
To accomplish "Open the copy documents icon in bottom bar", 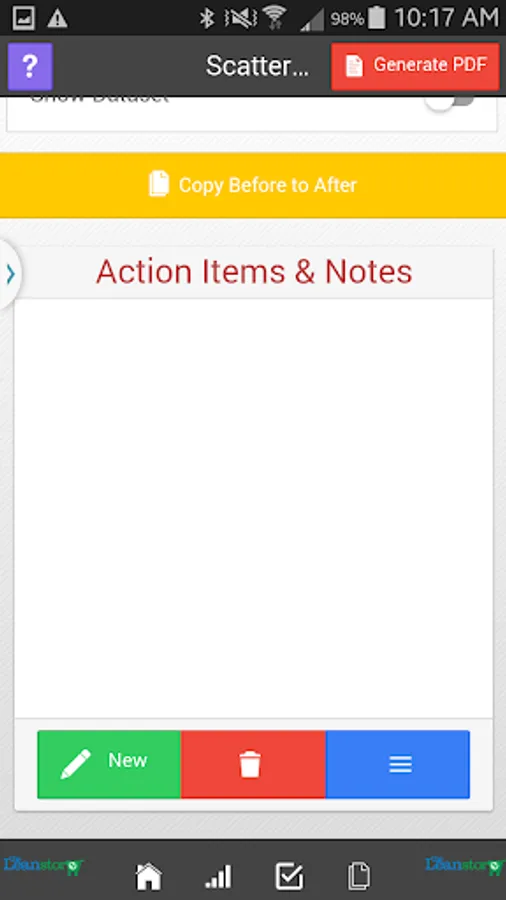I will (359, 876).
